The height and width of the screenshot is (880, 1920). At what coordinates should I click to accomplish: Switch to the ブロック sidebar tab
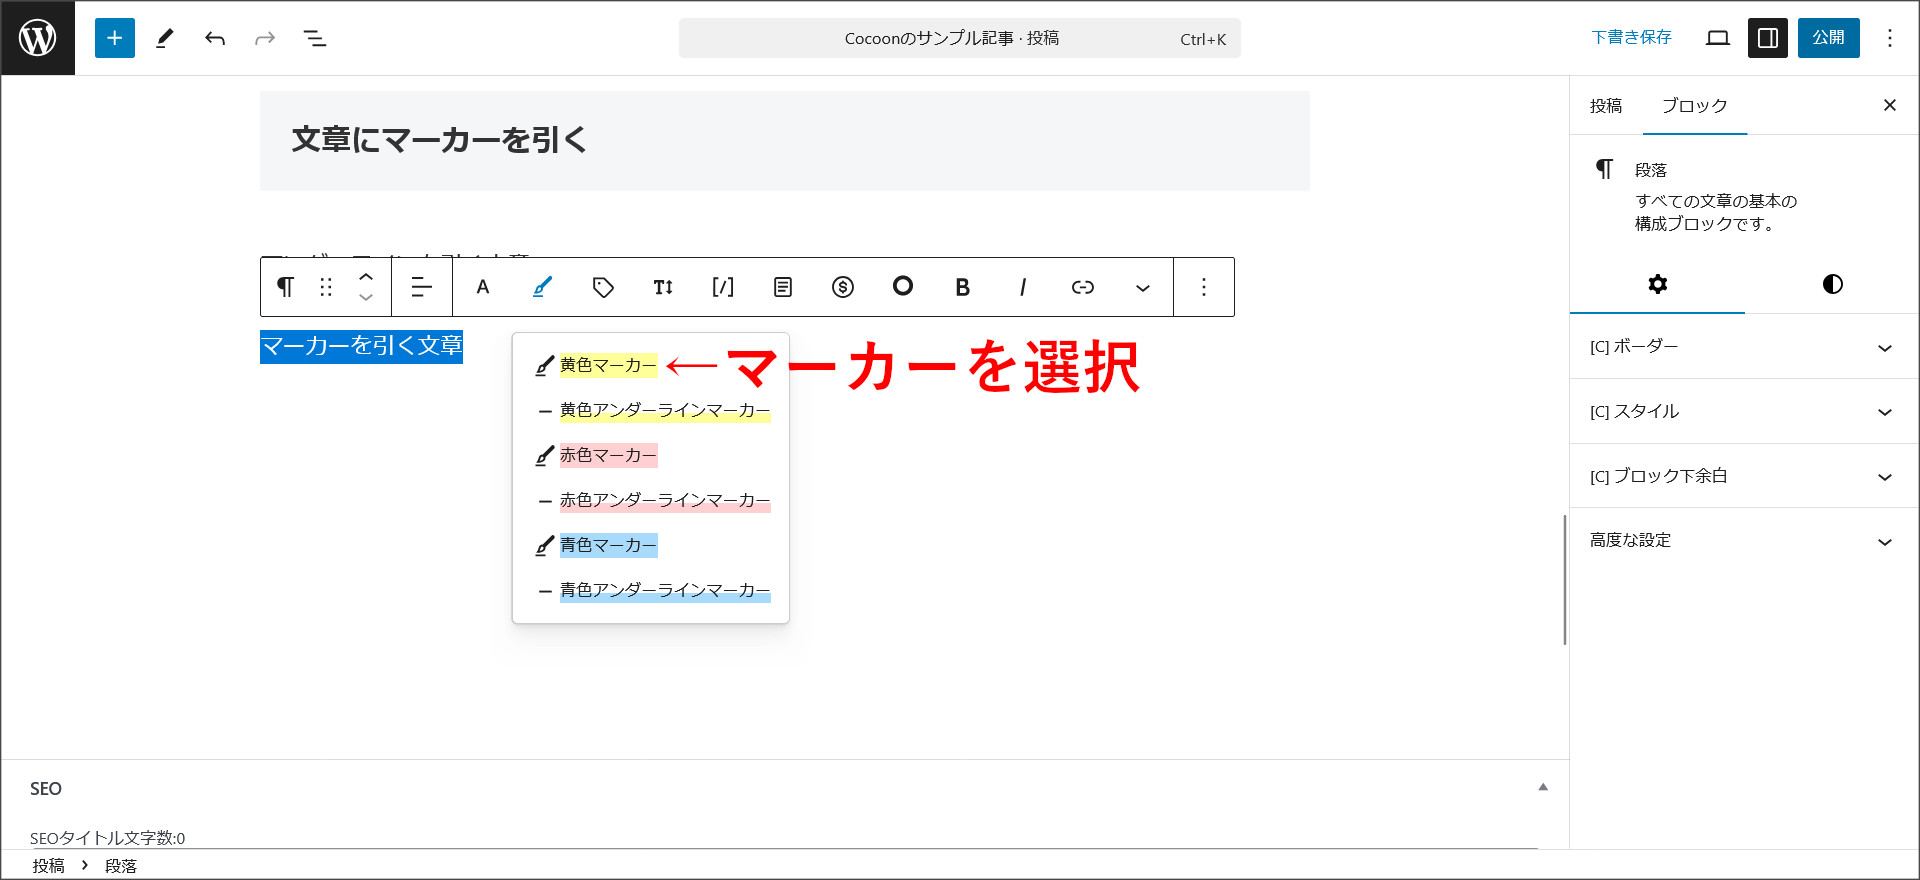click(1695, 106)
